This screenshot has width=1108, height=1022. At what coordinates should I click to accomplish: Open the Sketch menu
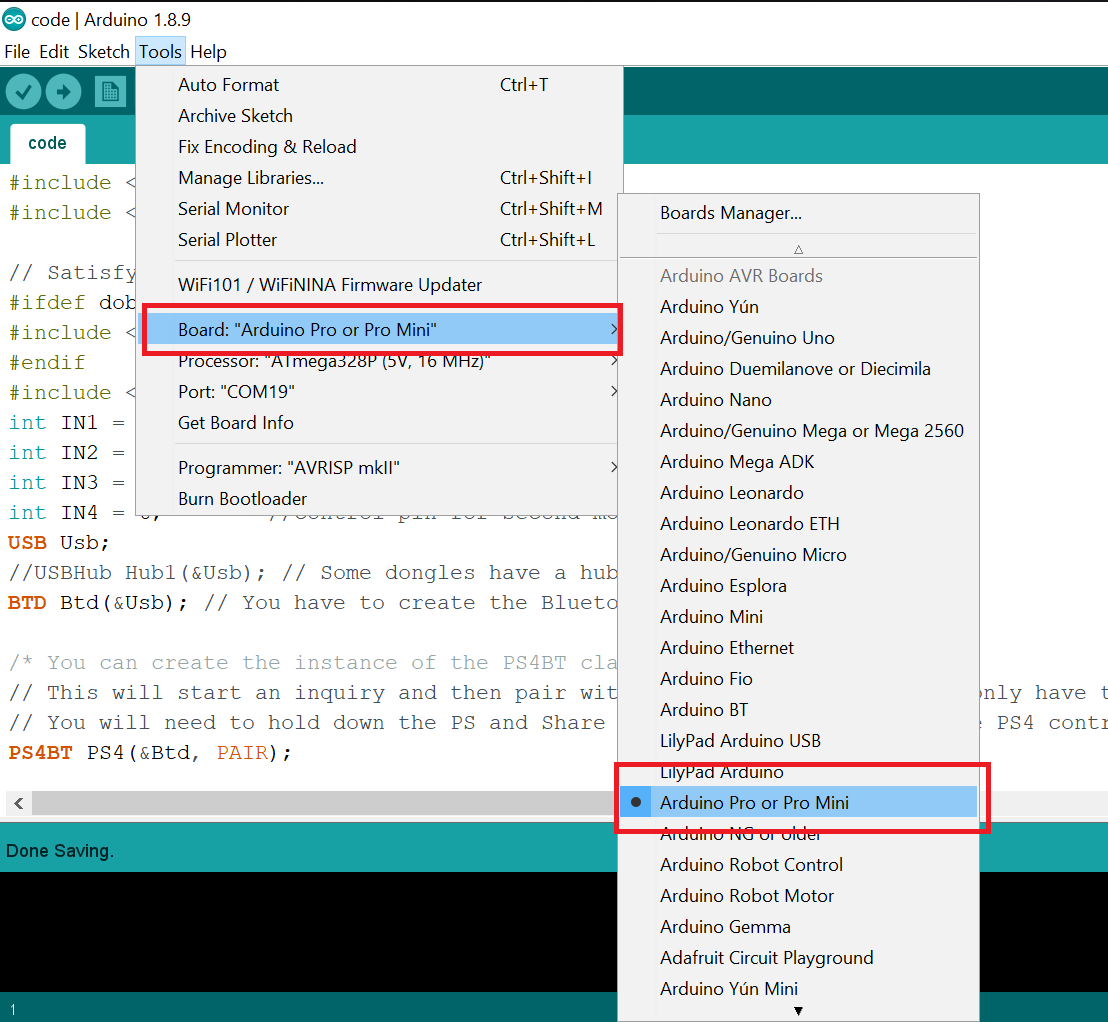point(104,52)
